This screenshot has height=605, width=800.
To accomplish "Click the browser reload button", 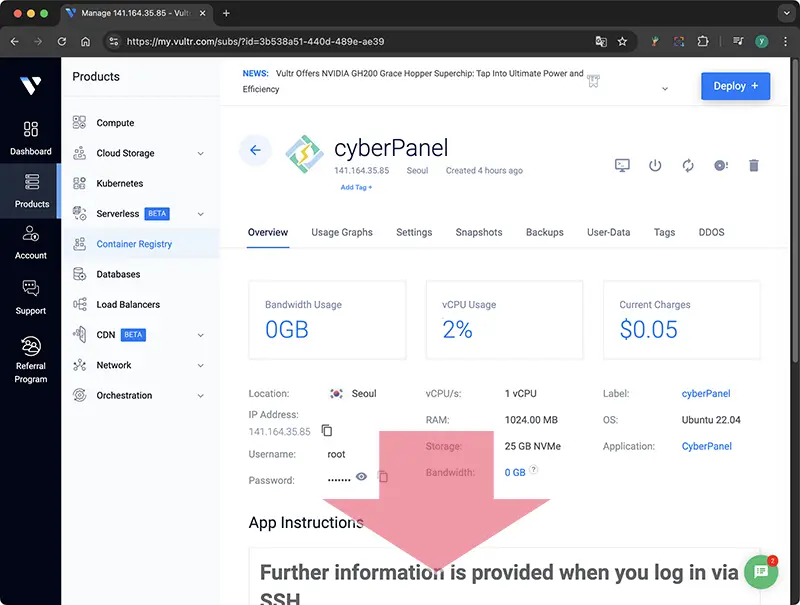I will [62, 41].
